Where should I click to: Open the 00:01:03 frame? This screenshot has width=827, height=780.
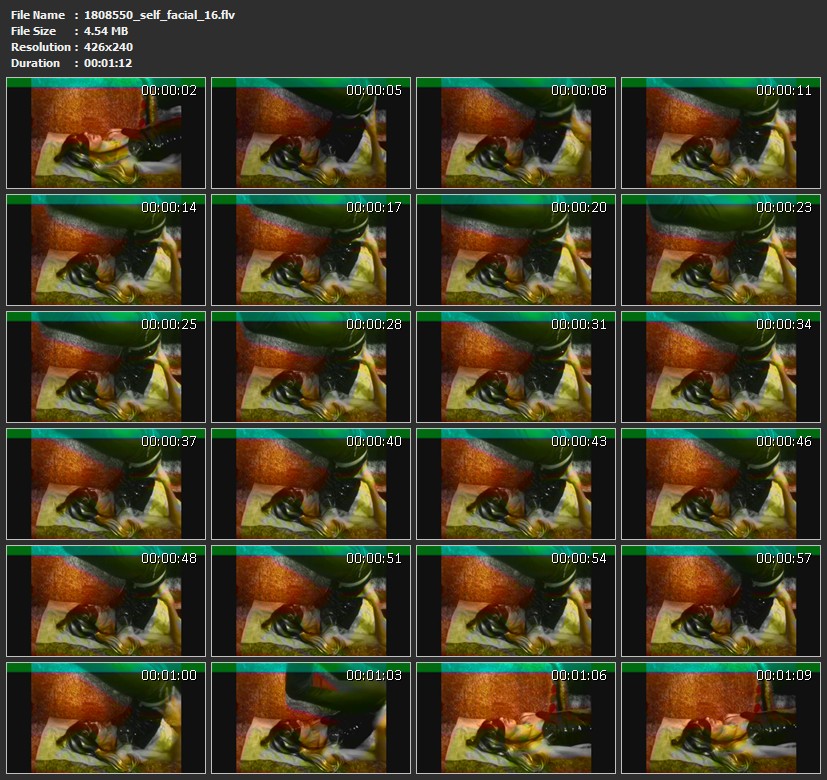(311, 718)
